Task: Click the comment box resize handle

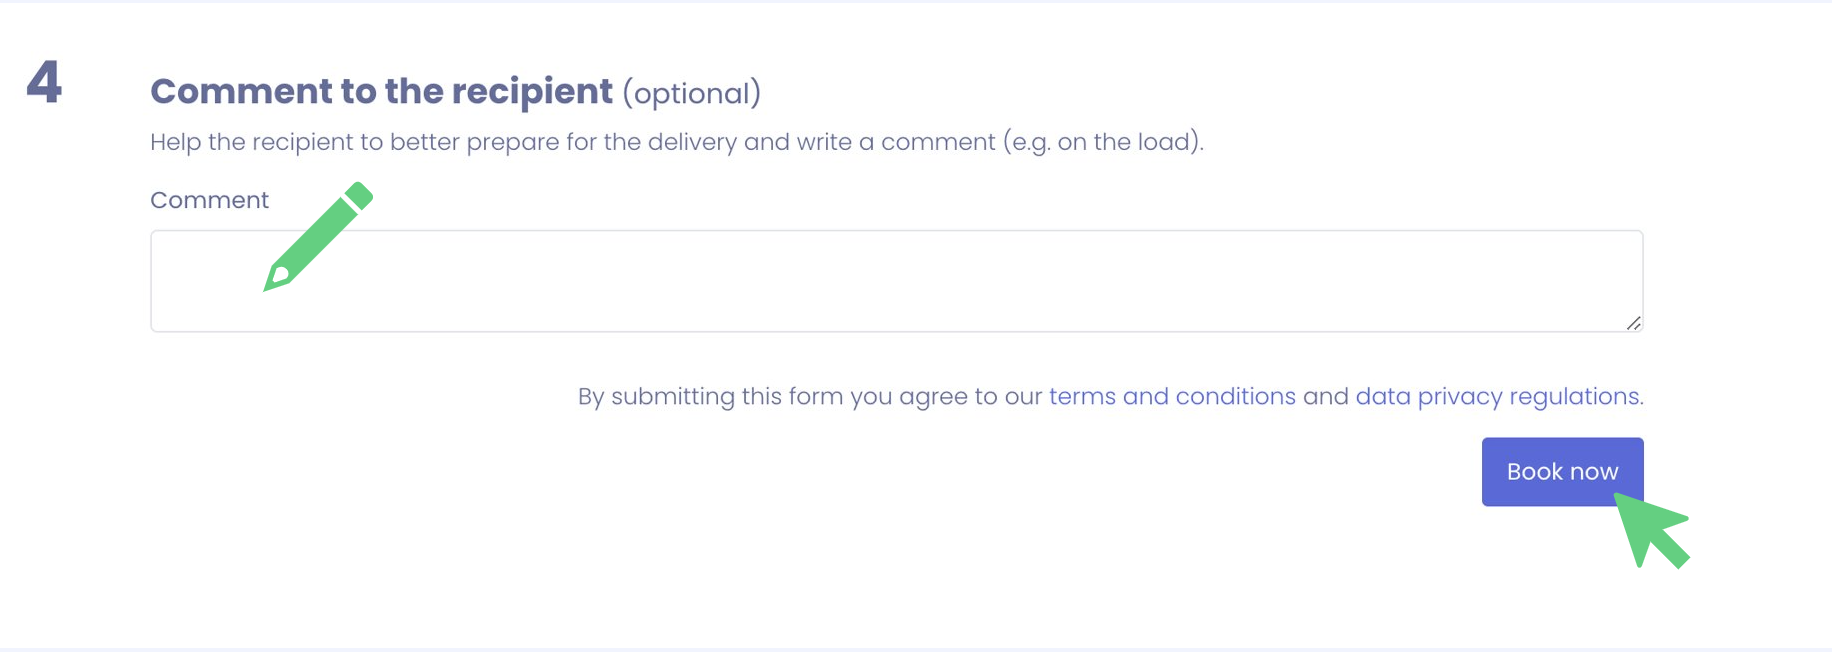Action: click(x=1633, y=322)
